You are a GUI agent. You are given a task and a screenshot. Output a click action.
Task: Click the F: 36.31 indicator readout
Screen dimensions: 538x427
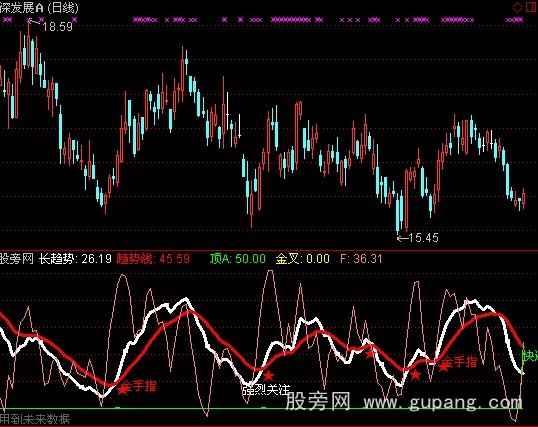(361, 258)
